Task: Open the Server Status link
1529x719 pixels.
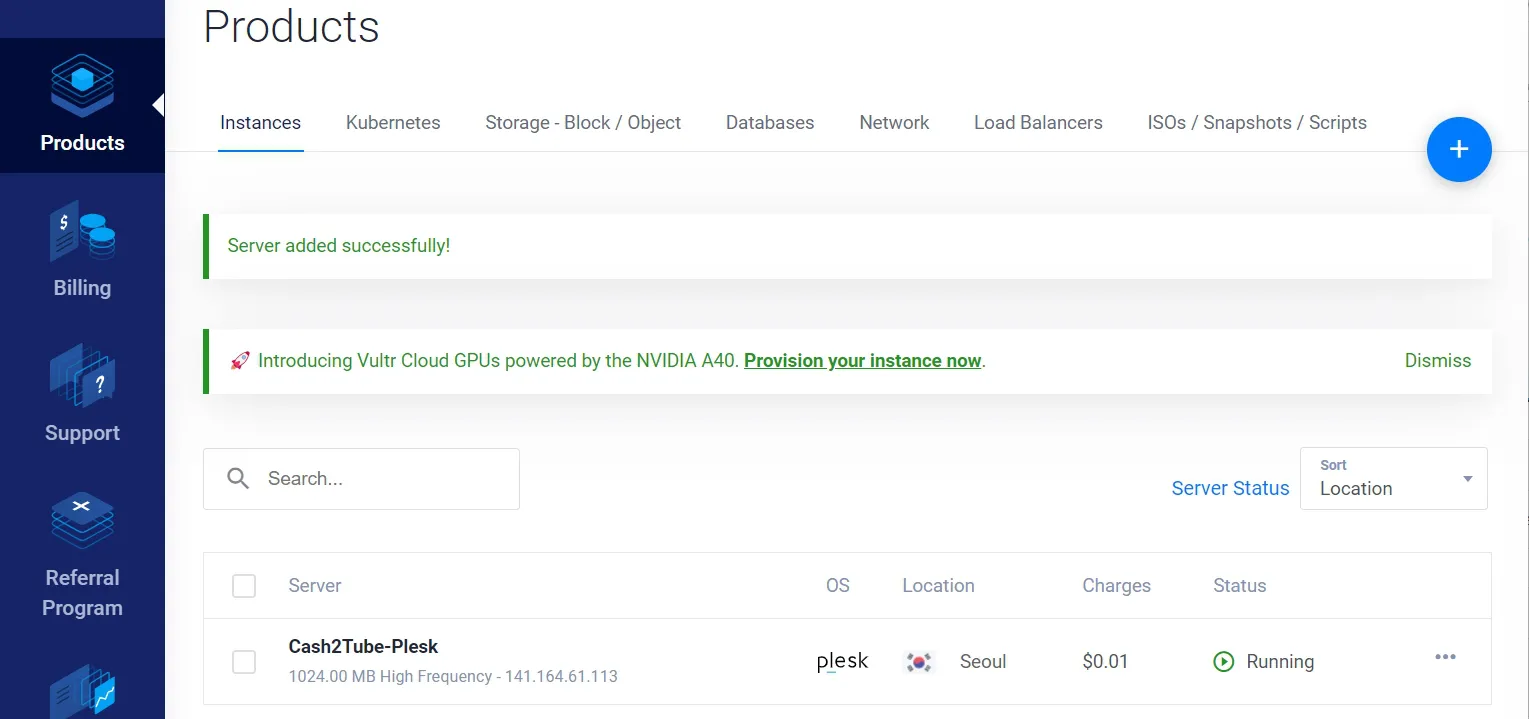Action: pyautogui.click(x=1230, y=488)
